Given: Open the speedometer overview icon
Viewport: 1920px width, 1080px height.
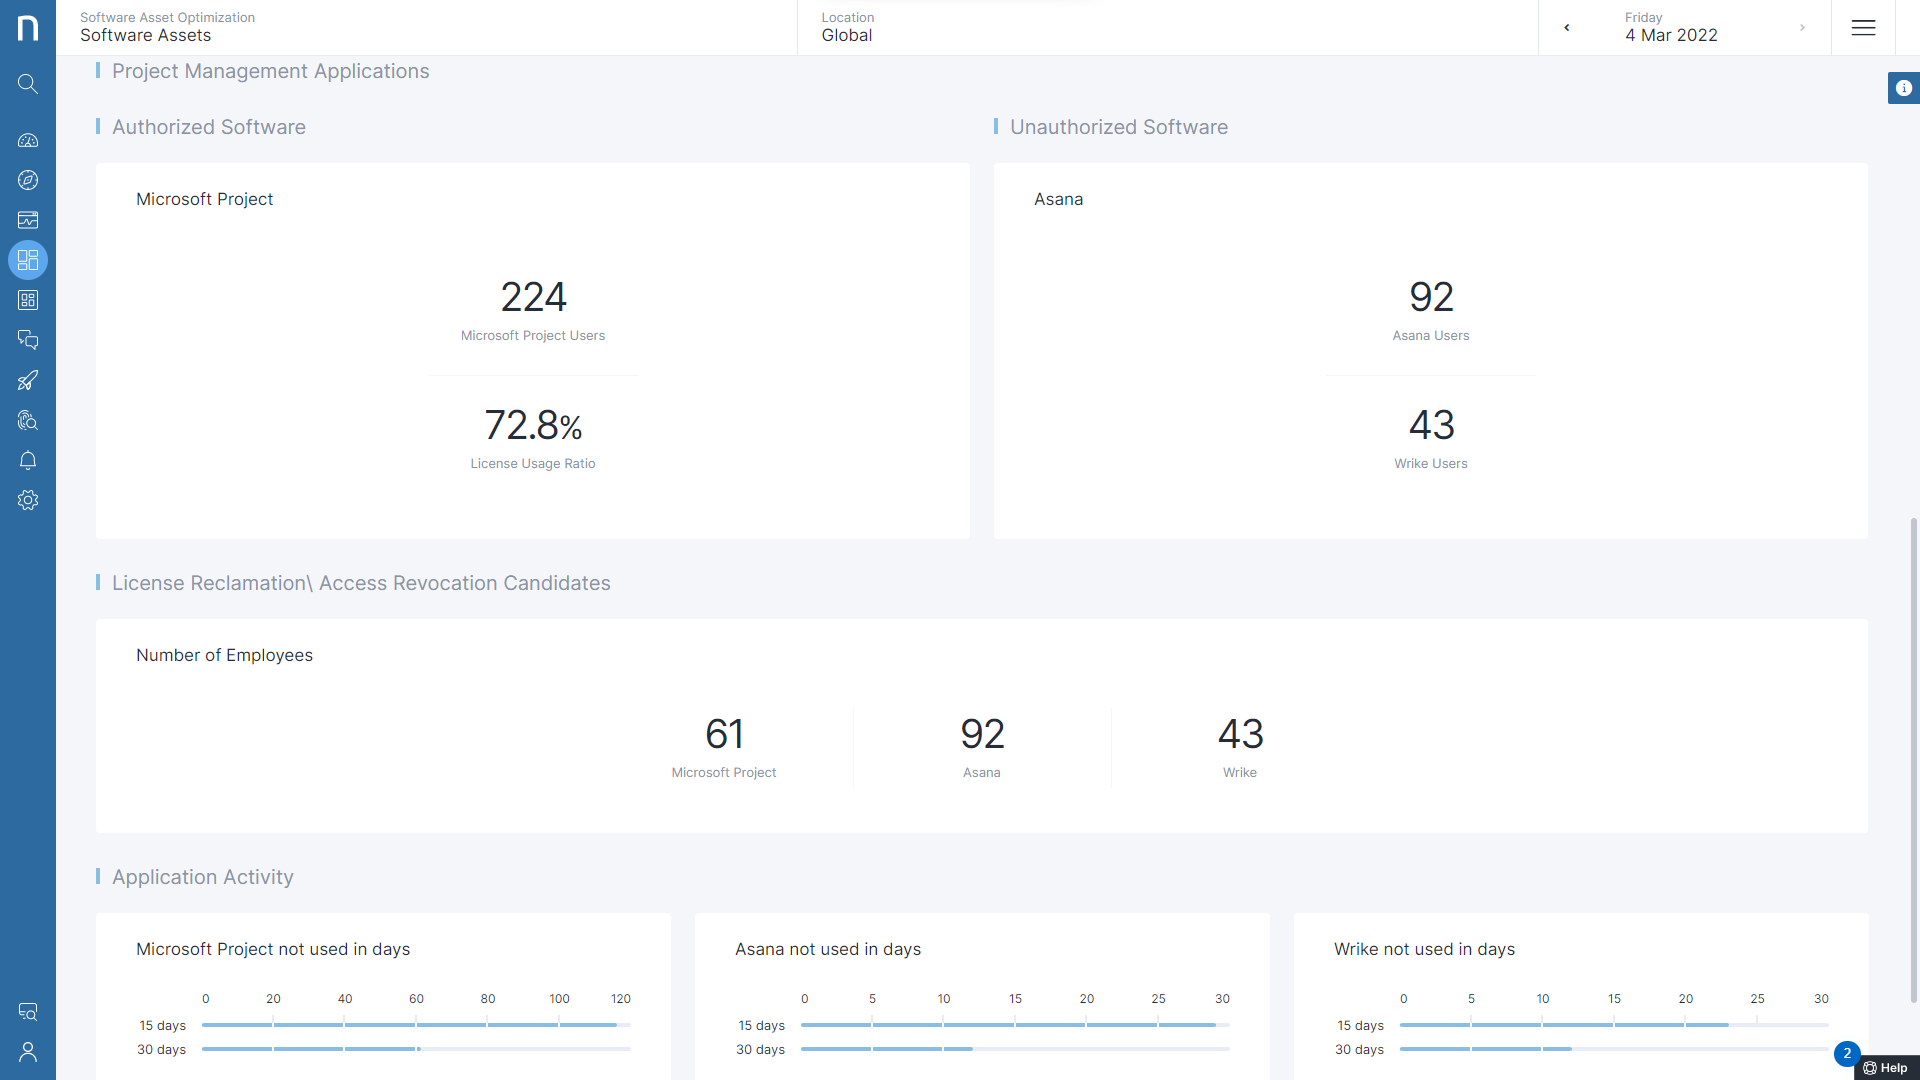Looking at the screenshot, I should 28,140.
